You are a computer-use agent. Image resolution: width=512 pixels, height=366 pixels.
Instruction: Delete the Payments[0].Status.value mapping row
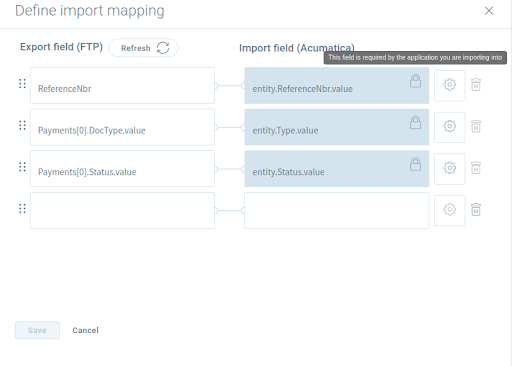(x=476, y=168)
